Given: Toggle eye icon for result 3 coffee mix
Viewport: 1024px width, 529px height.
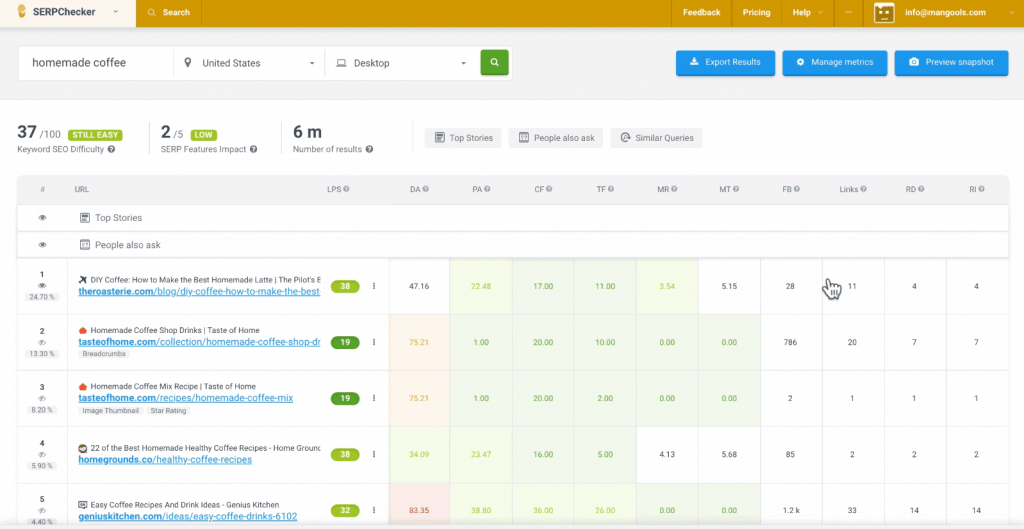Looking at the screenshot, I should tap(42, 397).
